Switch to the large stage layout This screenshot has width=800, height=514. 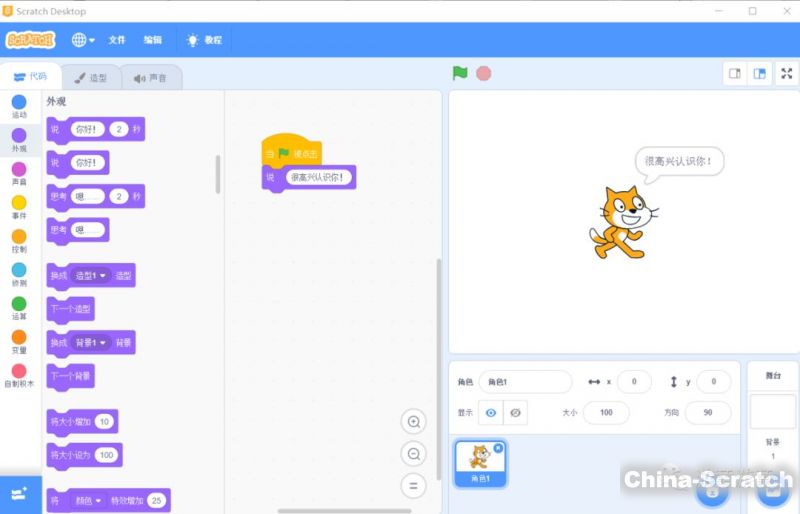(x=760, y=73)
